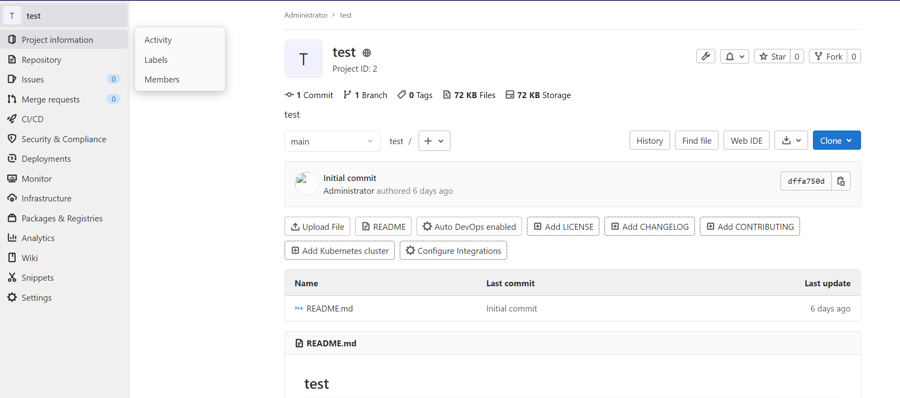Click the test project header in sidebar
900x398 pixels.
[x=64, y=16]
